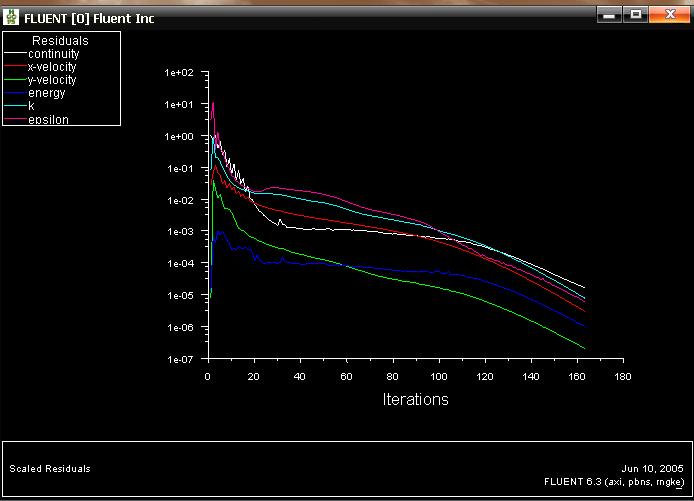
Task: Select the 'y-velocity' legend entry
Action: tap(52, 80)
